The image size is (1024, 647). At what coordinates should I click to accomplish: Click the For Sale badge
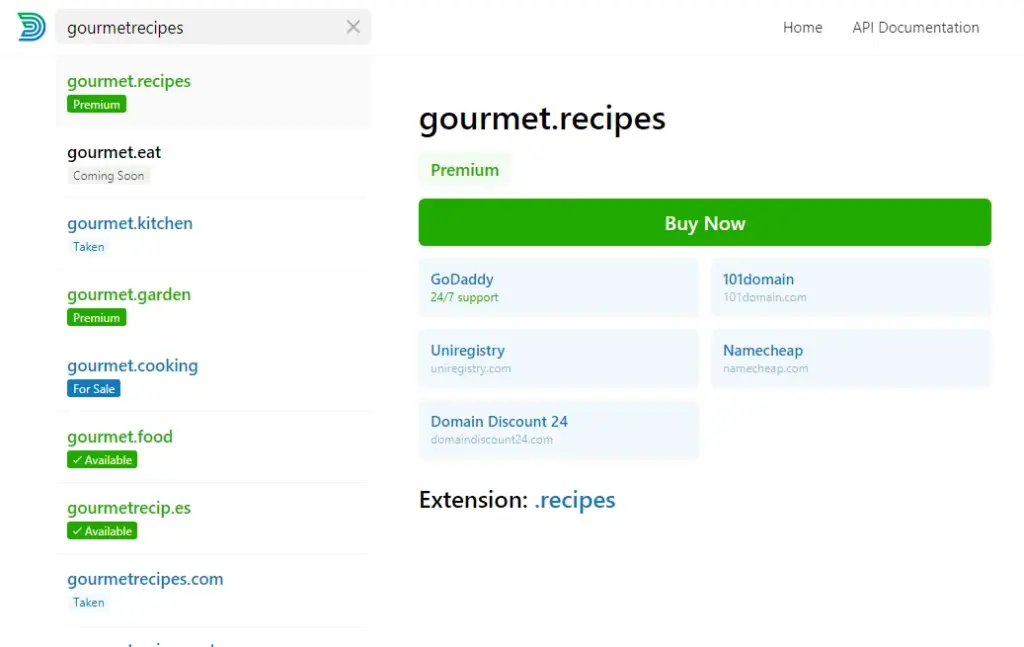coord(93,389)
